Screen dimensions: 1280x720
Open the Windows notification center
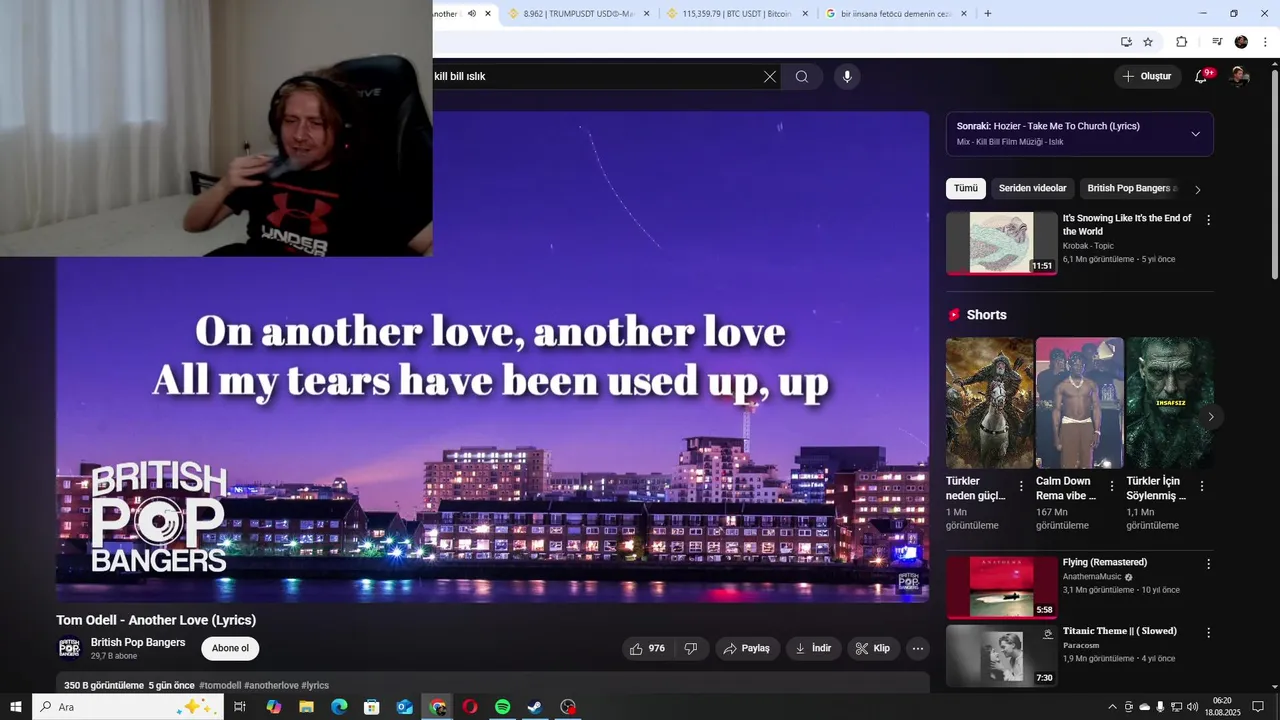[1258, 707]
